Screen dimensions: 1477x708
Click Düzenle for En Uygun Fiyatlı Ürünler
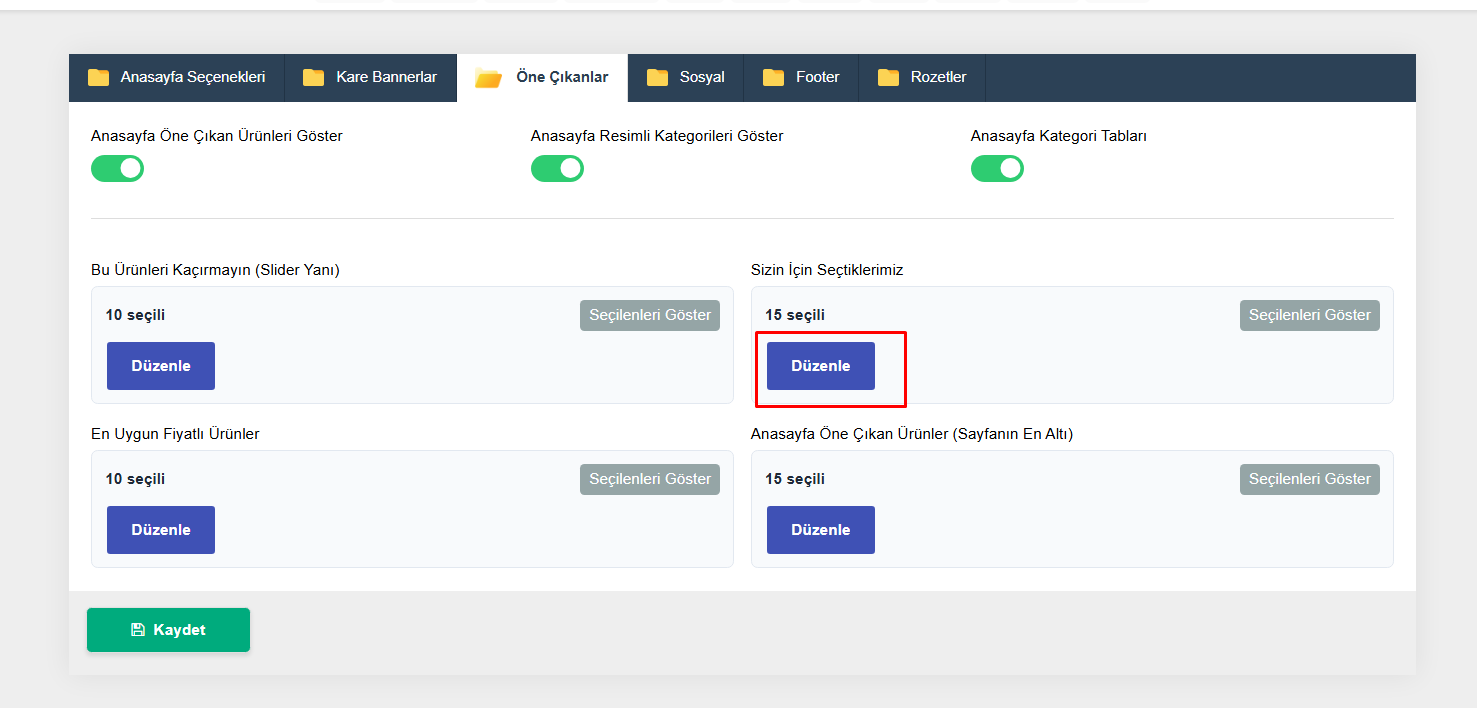coord(161,530)
